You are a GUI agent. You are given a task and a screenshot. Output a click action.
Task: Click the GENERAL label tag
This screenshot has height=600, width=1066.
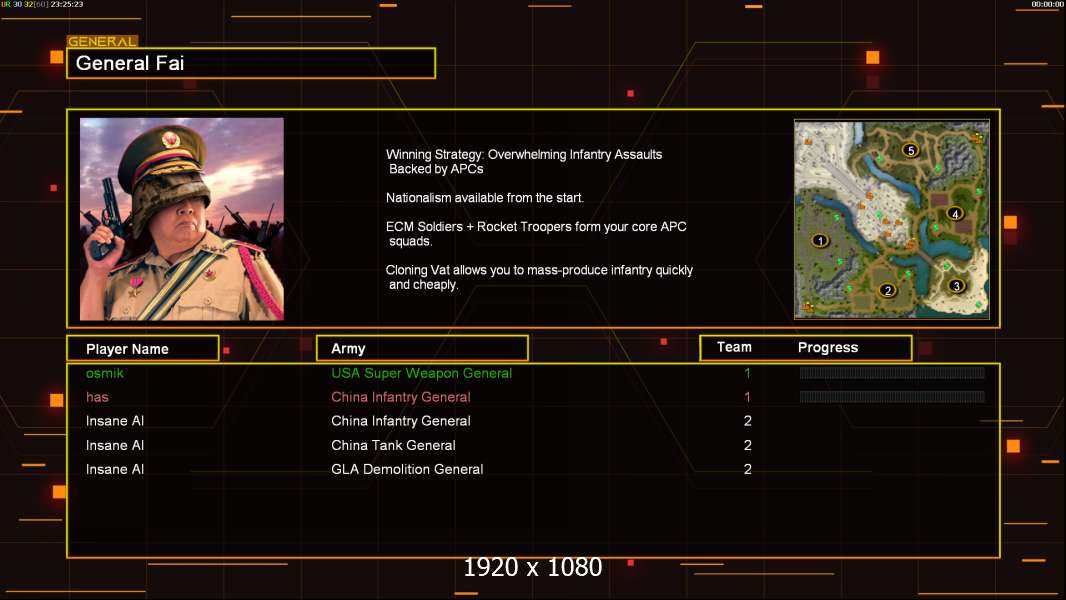pos(102,41)
